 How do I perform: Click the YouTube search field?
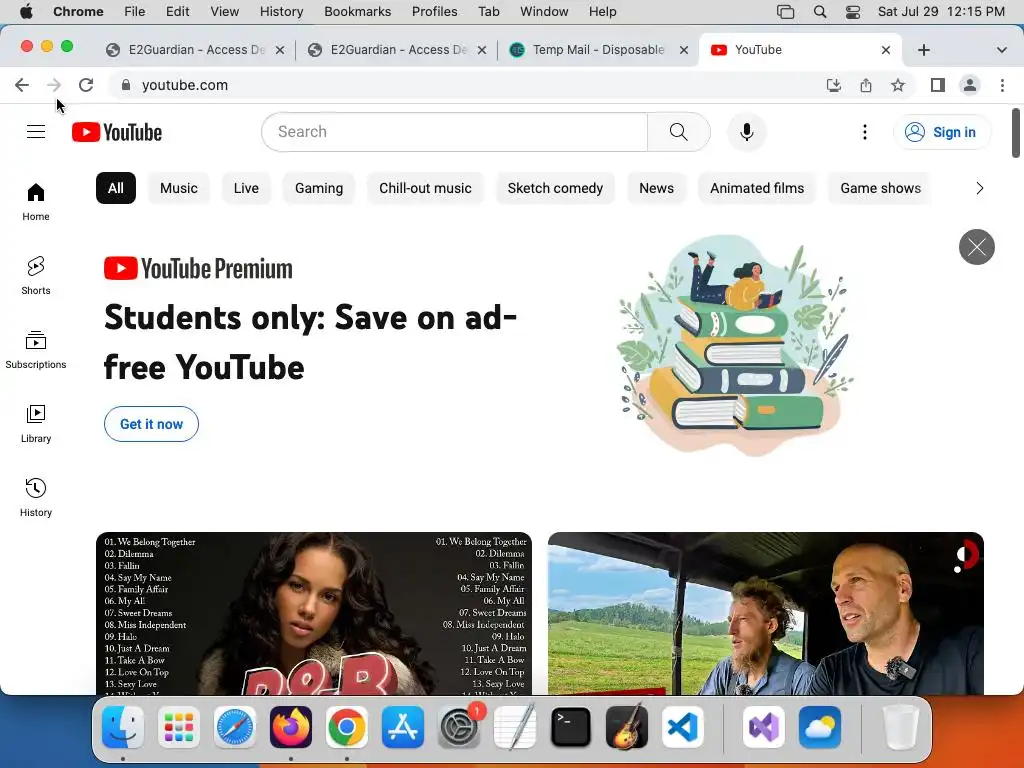pyautogui.click(x=455, y=132)
